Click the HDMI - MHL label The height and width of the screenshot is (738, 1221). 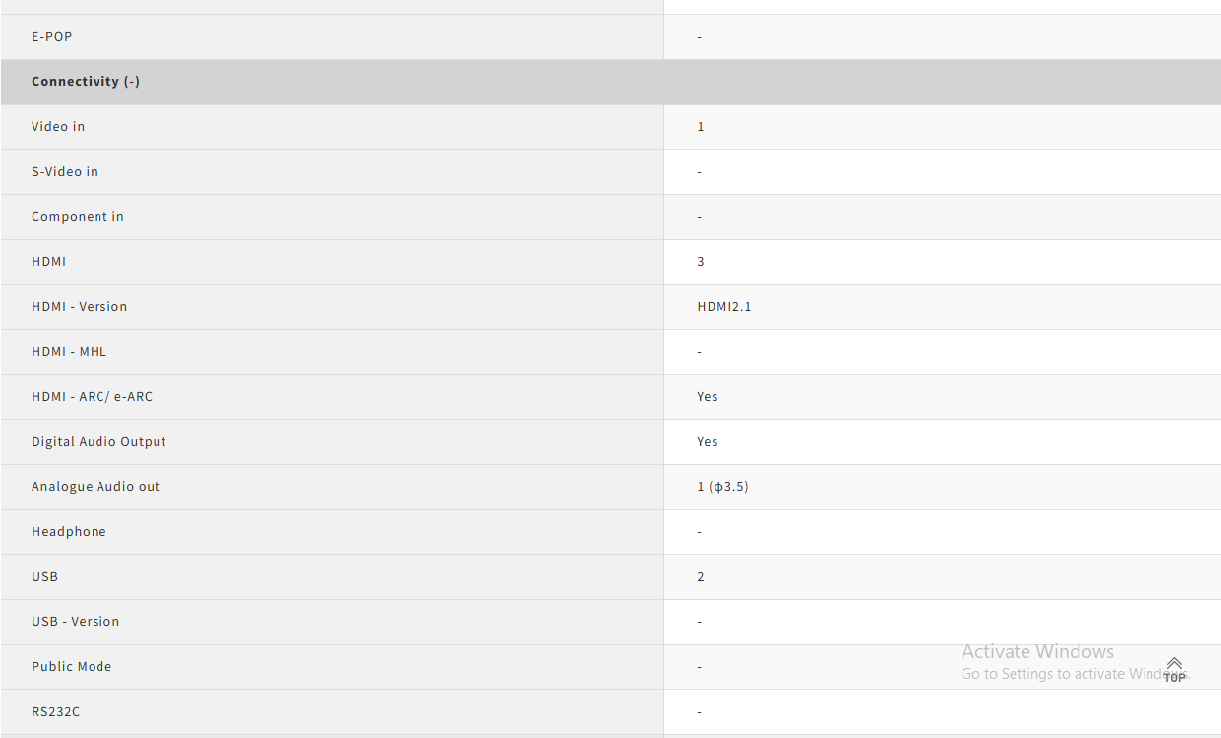click(x=69, y=352)
